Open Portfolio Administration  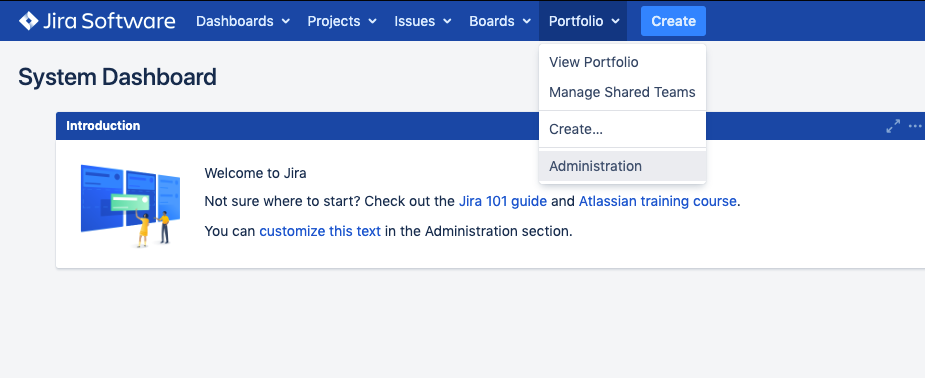622,166
